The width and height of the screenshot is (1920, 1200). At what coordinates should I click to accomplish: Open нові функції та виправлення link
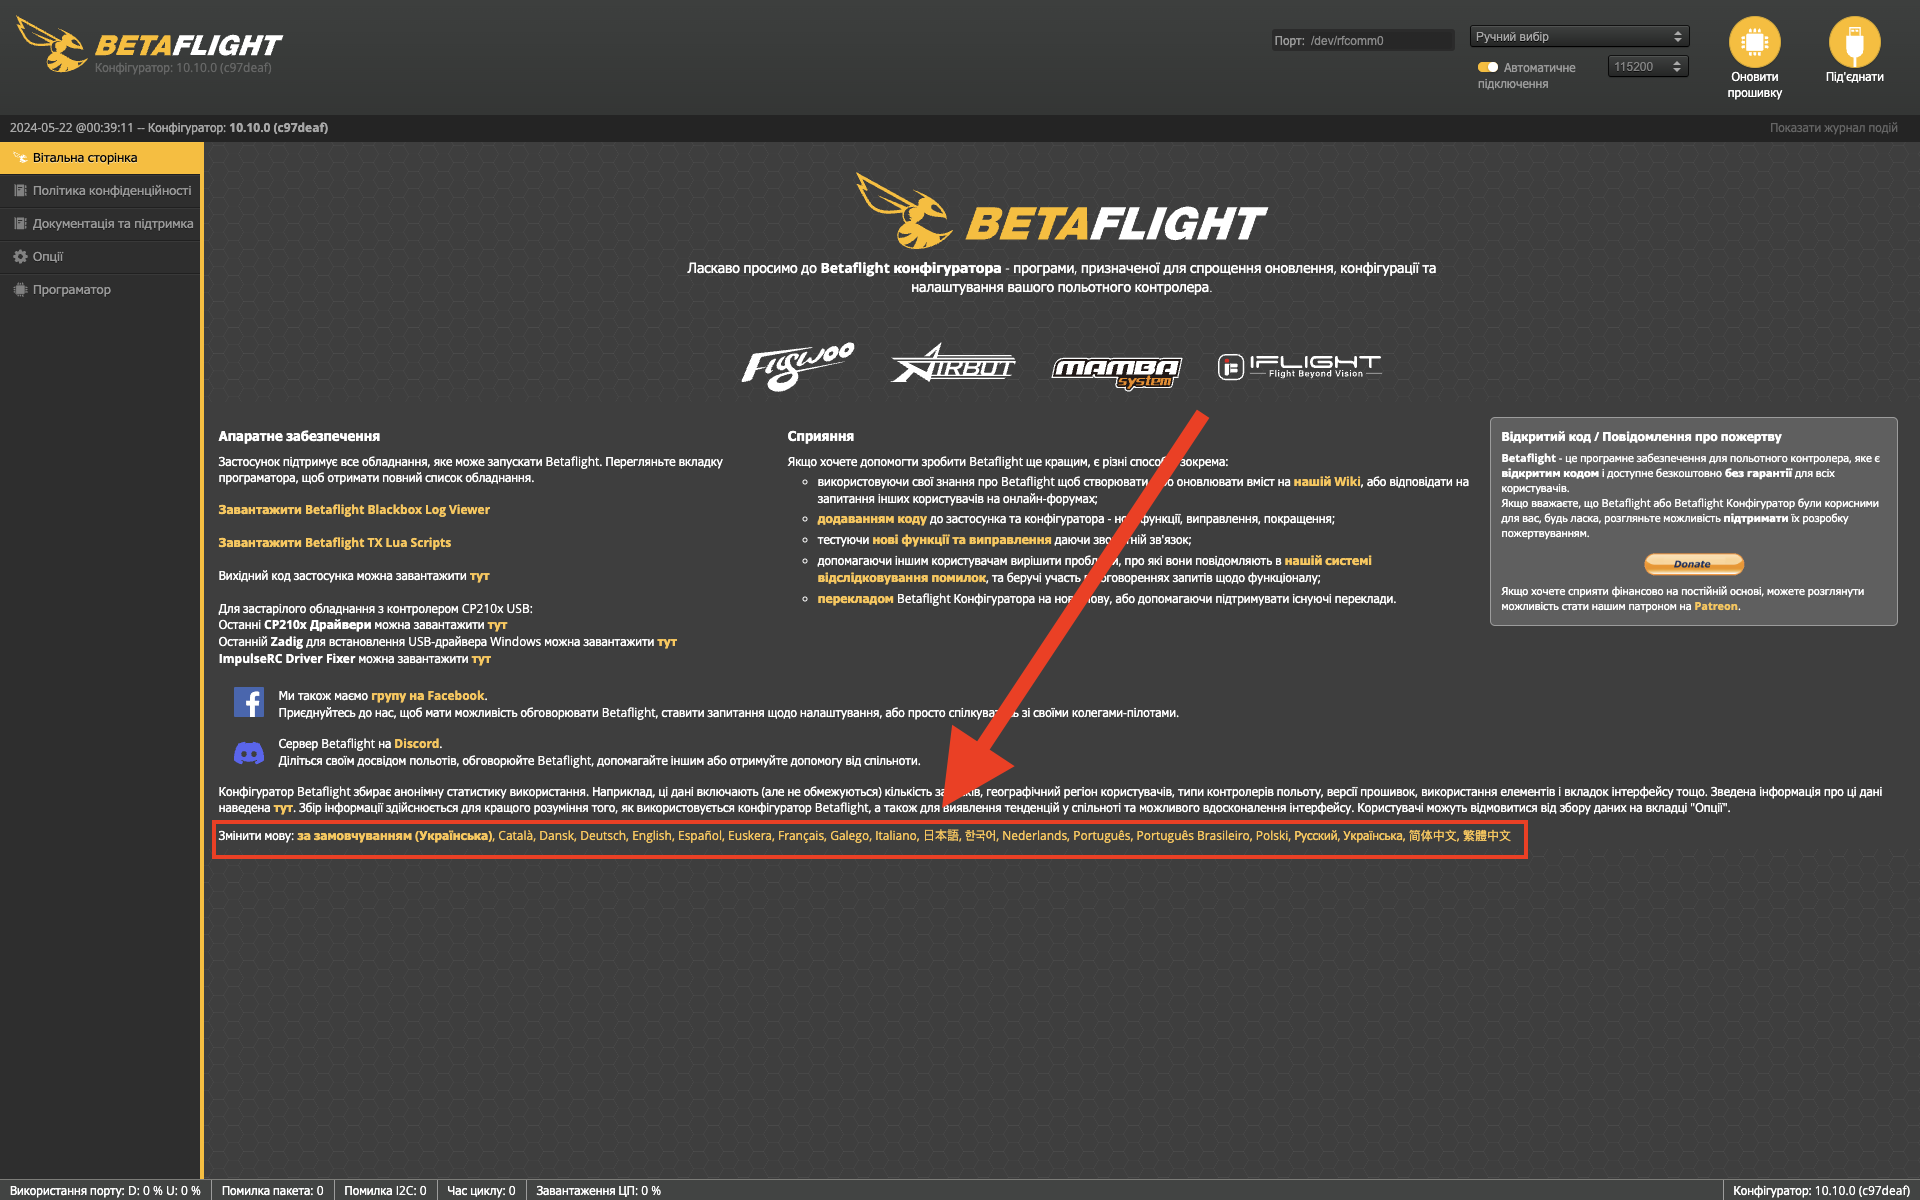pos(961,540)
